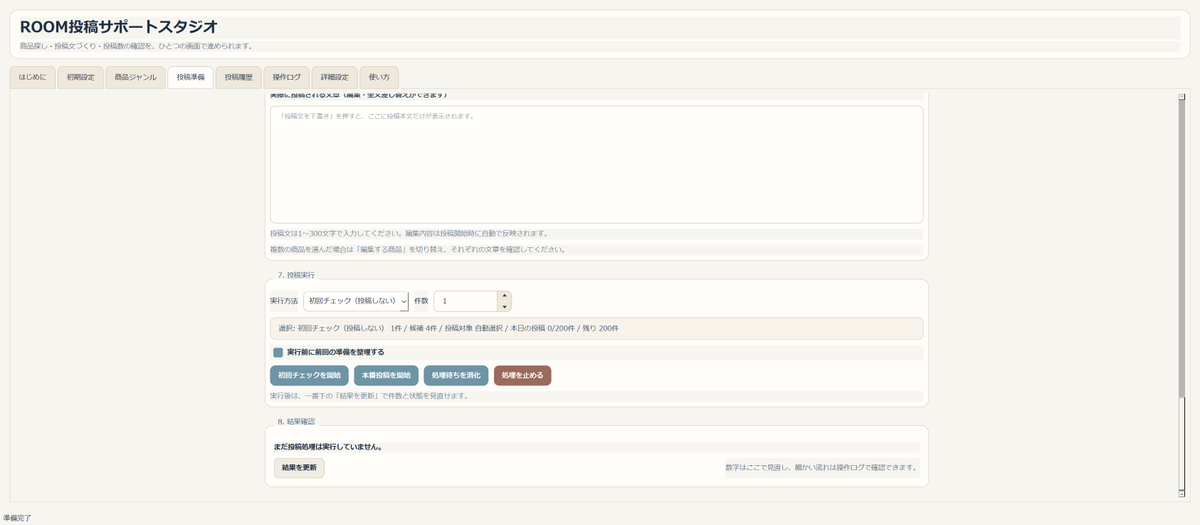Select the 投稿準備 tab

coord(190,77)
